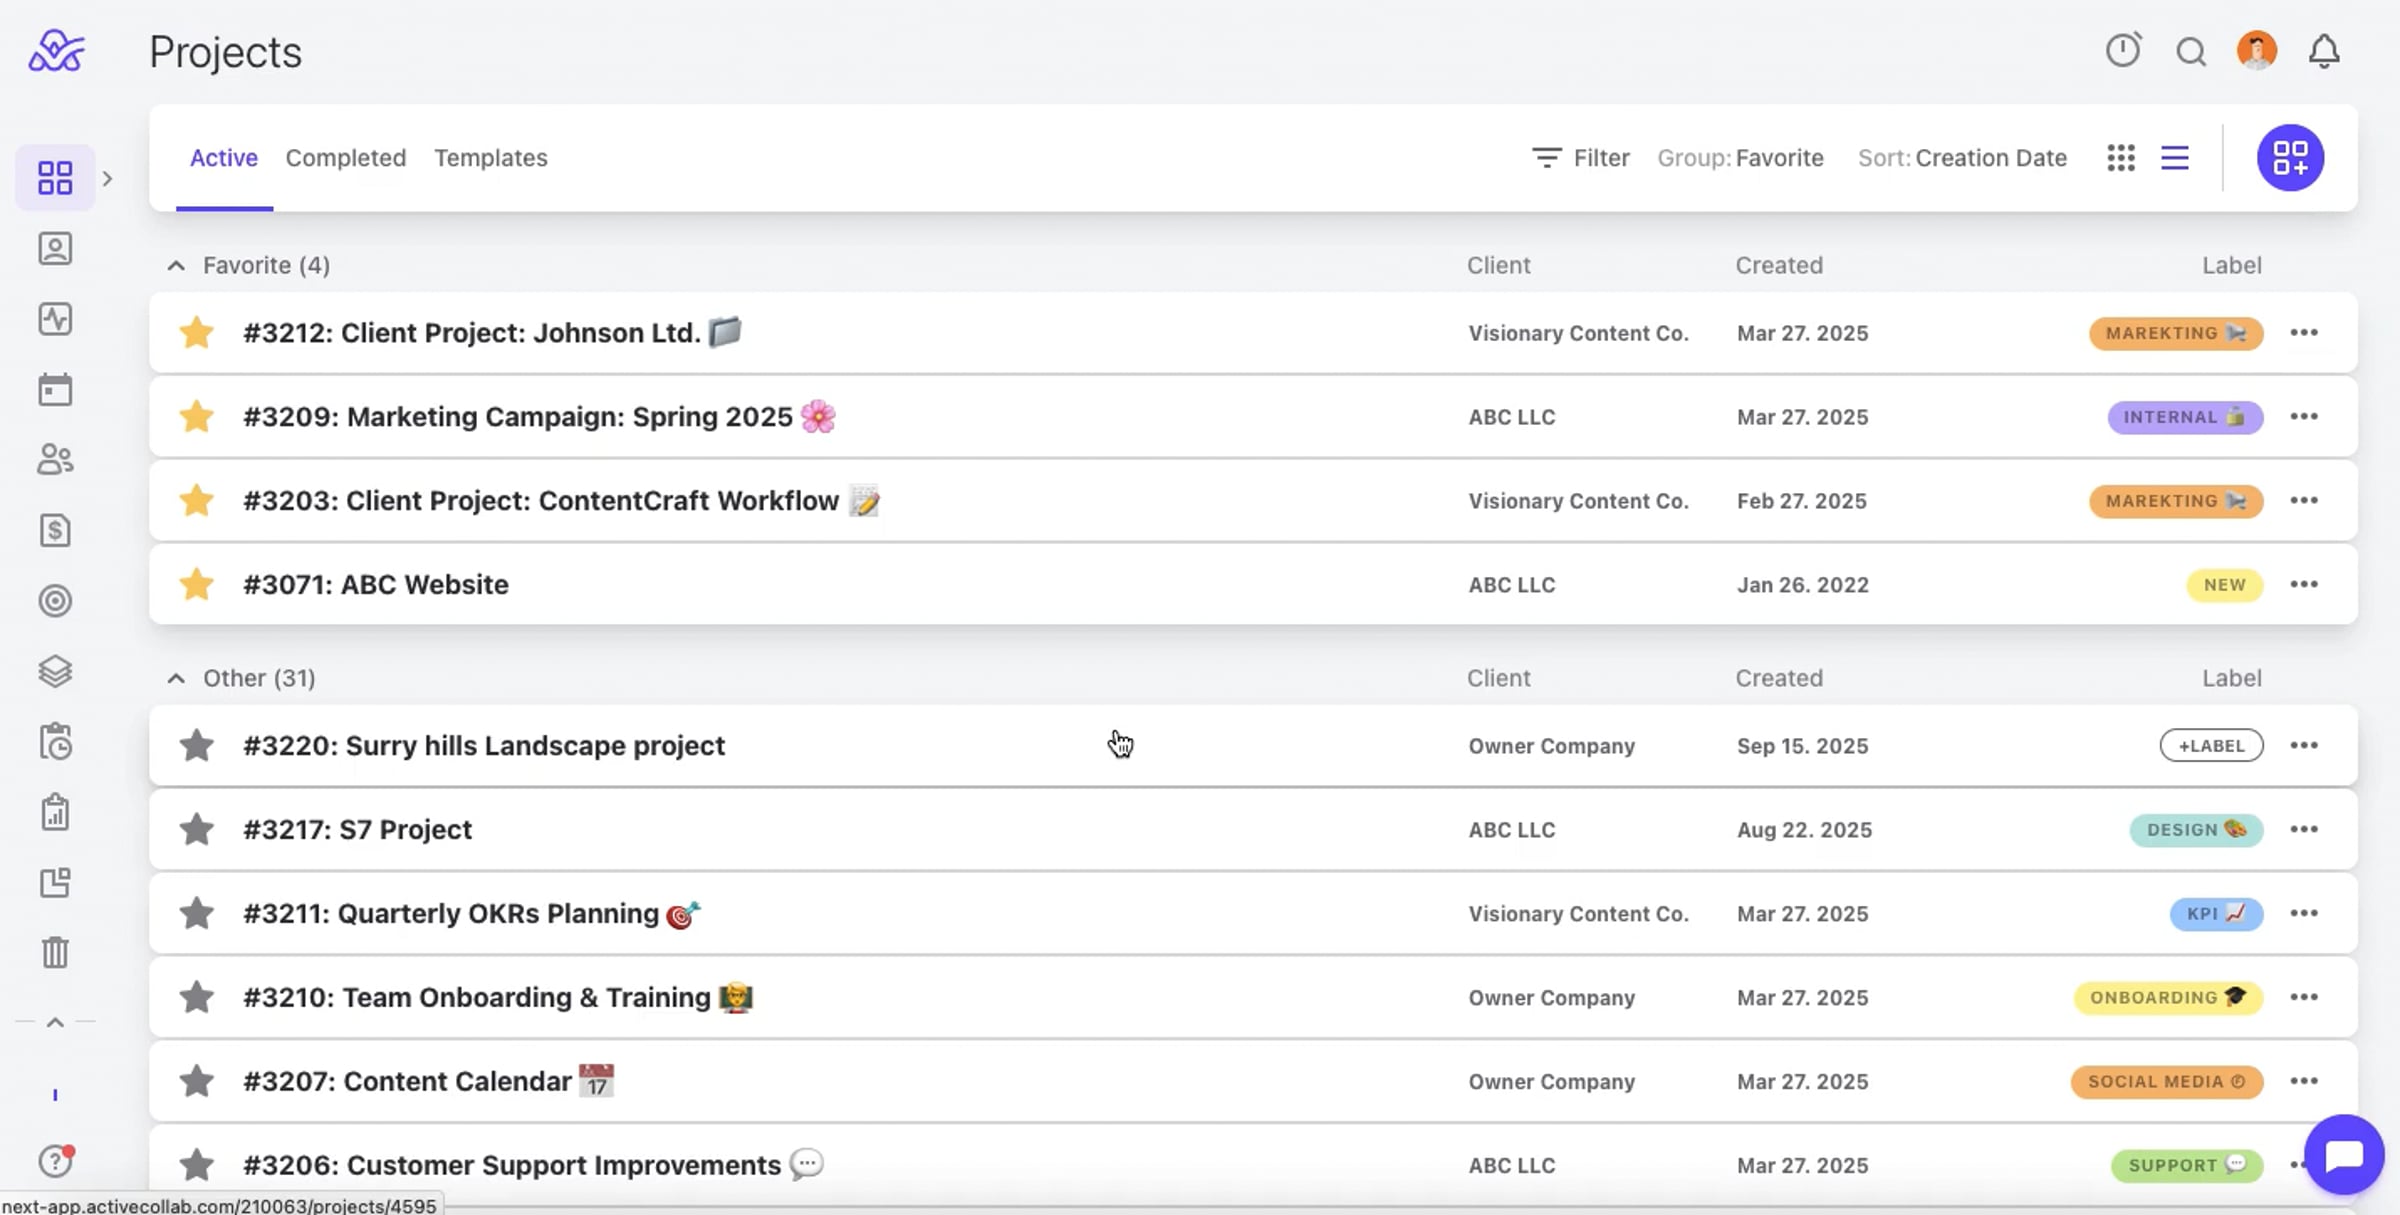This screenshot has width=2400, height=1215.
Task: Favorite #3207 Content Calendar
Action: (x=197, y=1081)
